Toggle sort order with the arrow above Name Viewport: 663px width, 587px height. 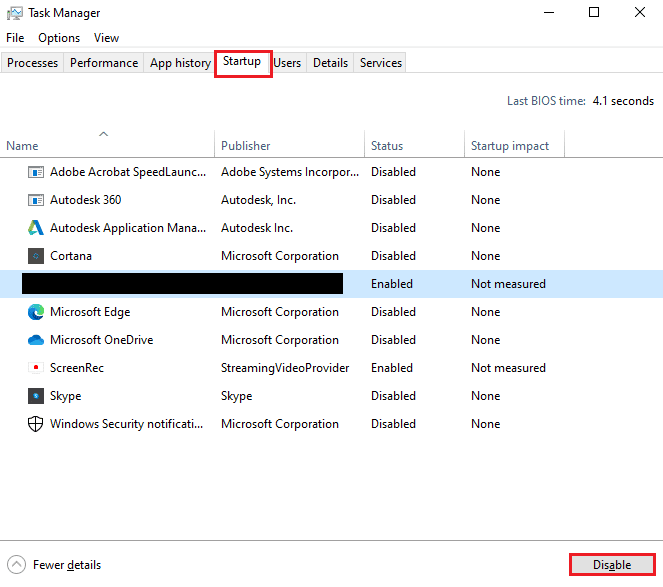pos(104,134)
